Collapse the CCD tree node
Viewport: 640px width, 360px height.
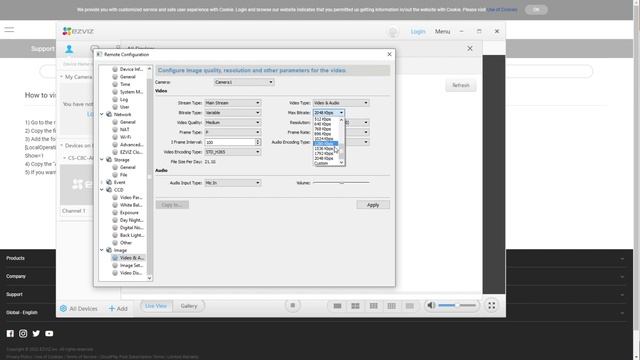pyautogui.click(x=102, y=190)
